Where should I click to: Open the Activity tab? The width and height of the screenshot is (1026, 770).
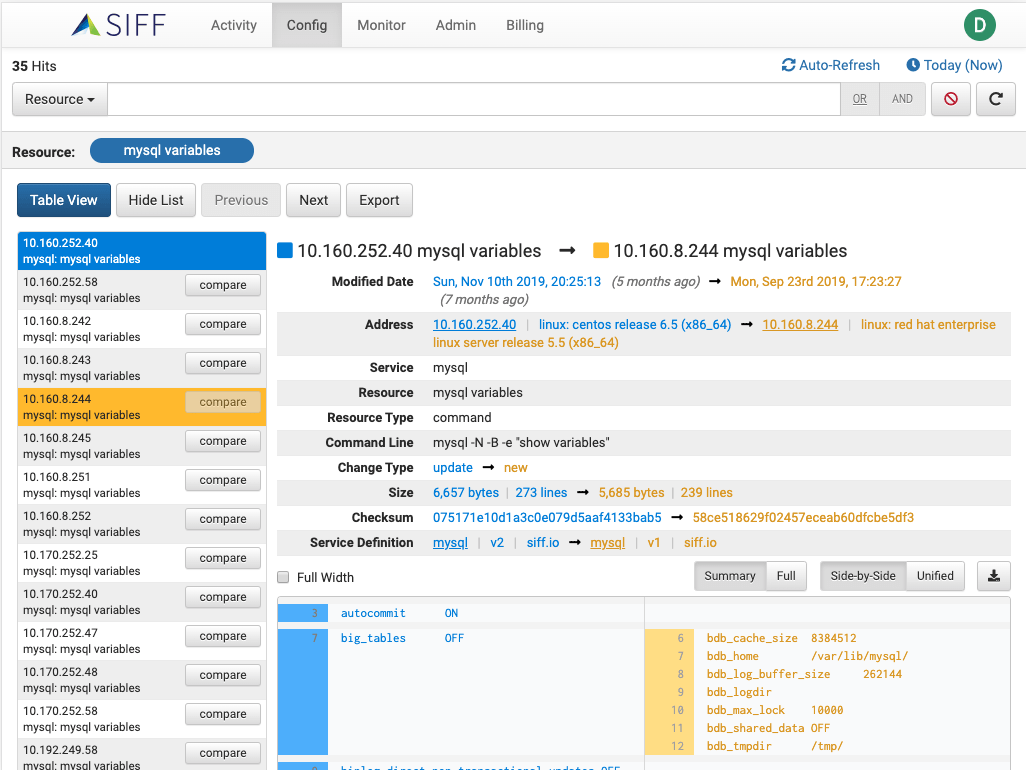coord(234,25)
